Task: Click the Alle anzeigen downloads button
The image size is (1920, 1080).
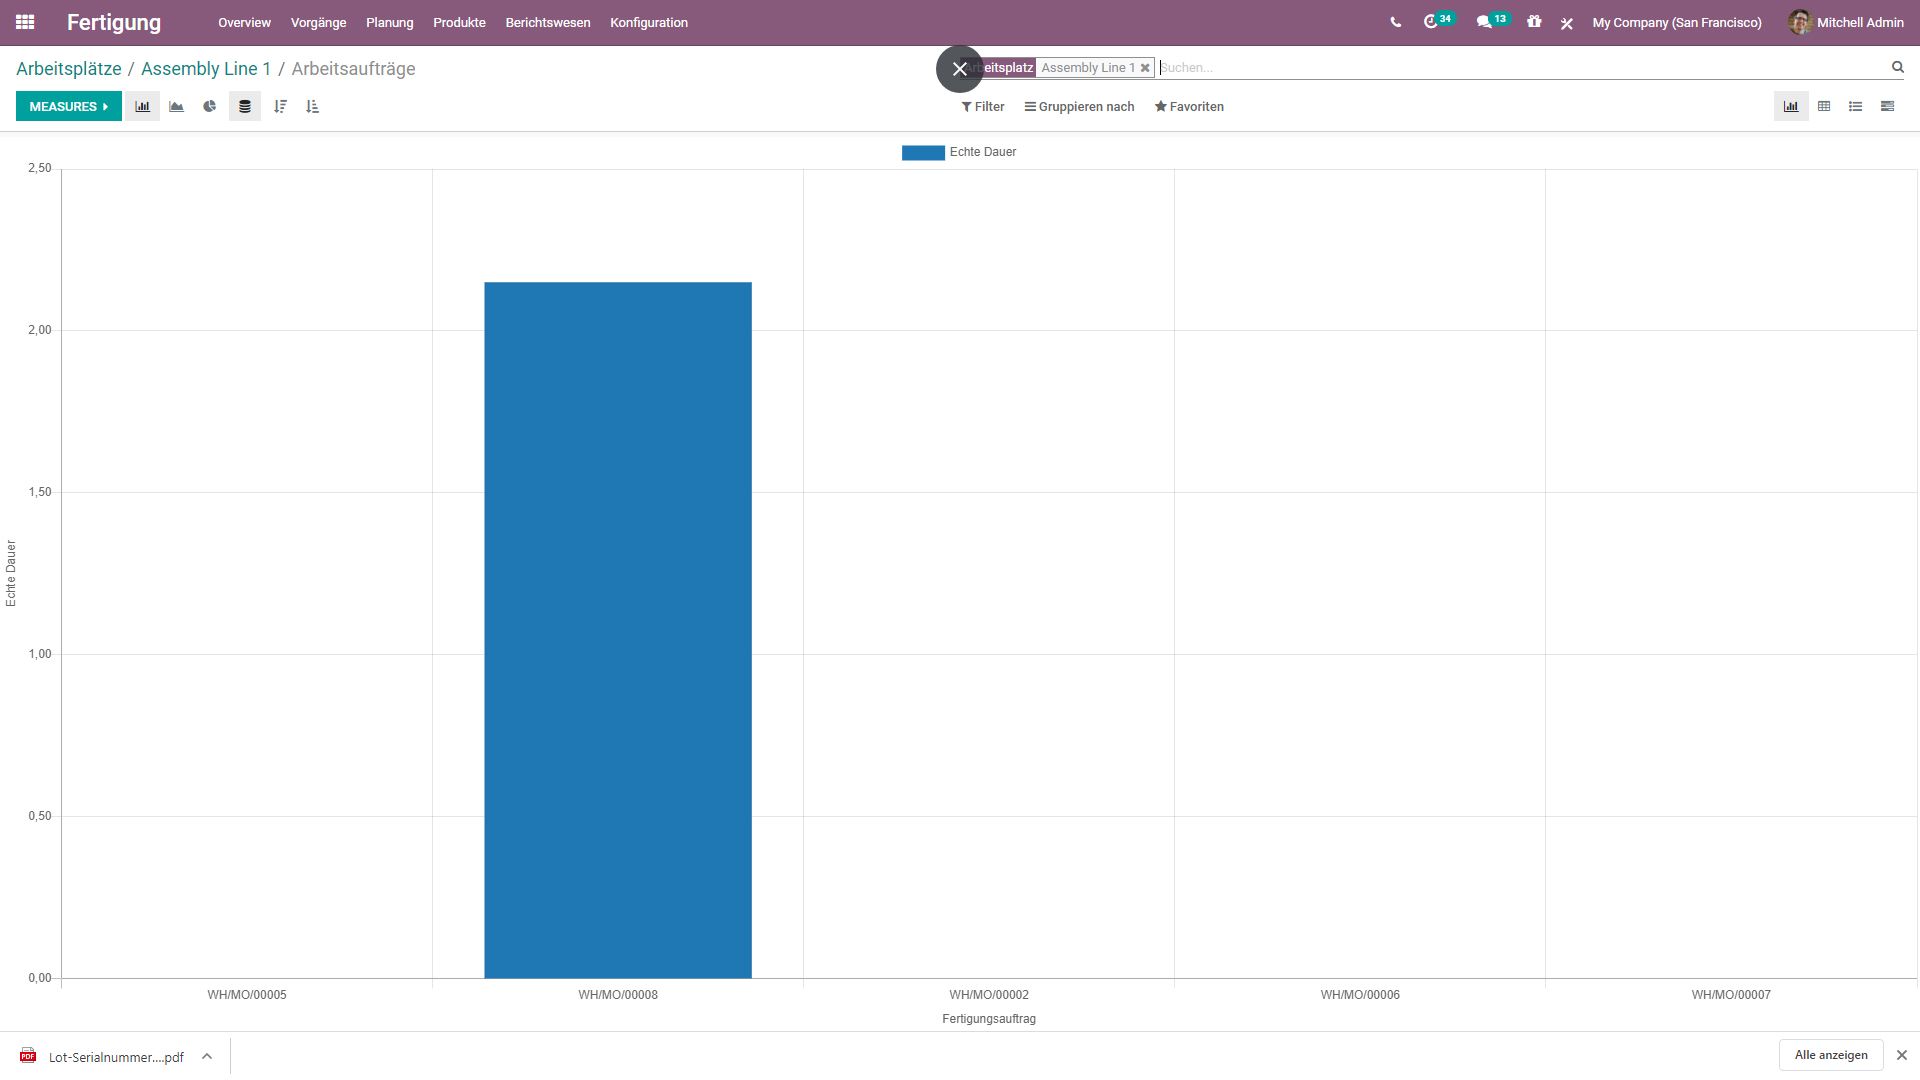Action: (1830, 1055)
